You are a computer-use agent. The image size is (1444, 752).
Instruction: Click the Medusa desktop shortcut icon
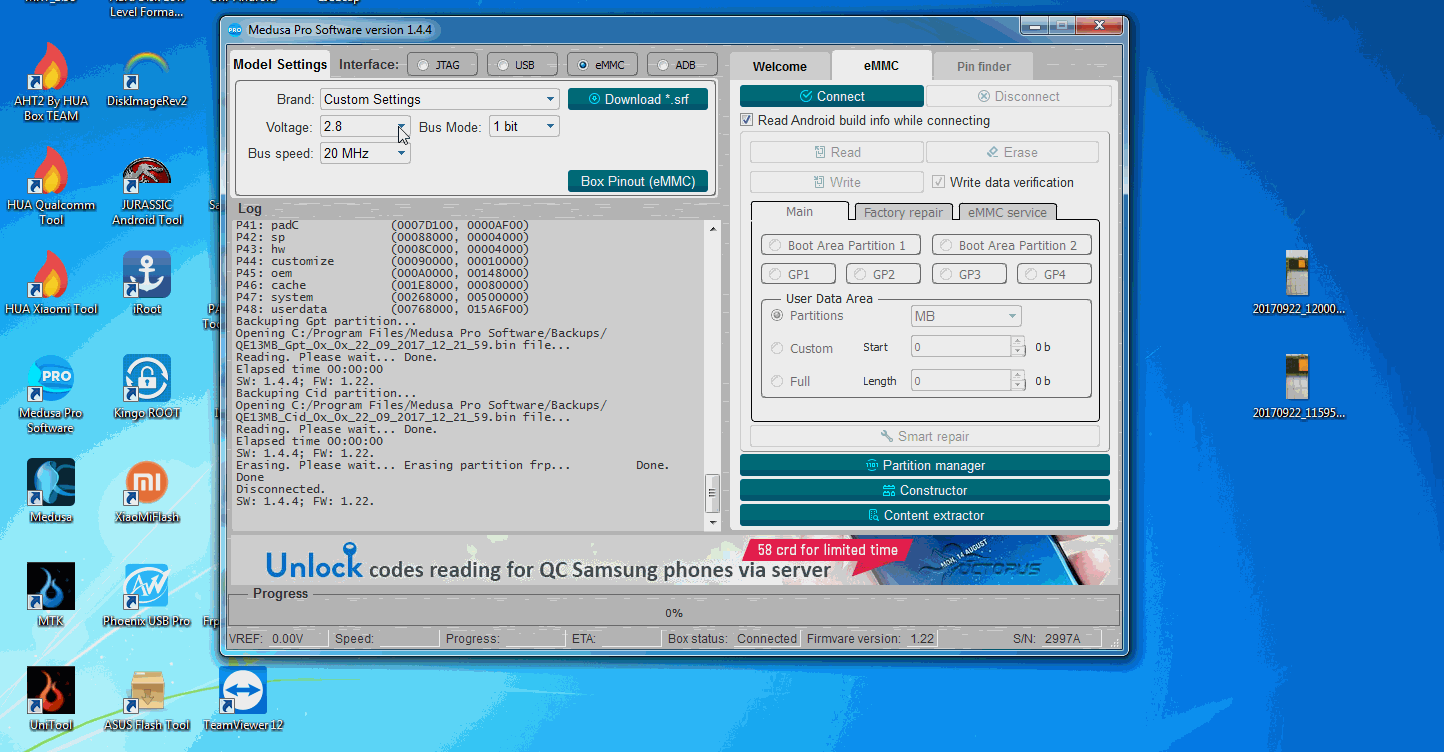(x=51, y=490)
